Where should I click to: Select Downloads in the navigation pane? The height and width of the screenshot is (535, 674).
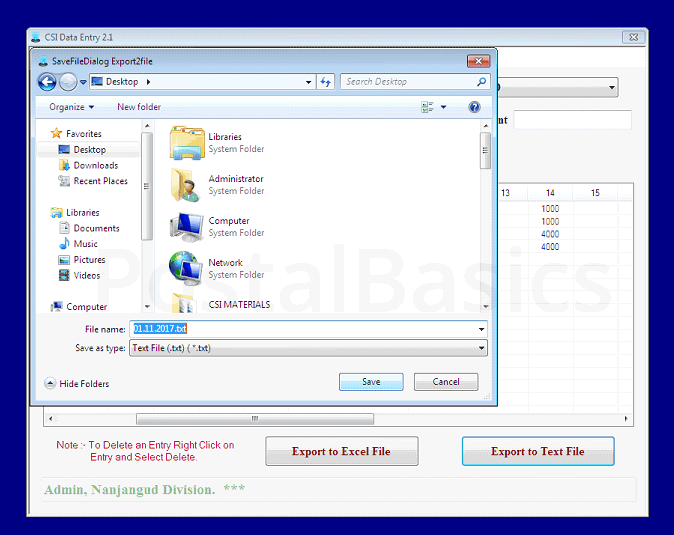coord(95,165)
